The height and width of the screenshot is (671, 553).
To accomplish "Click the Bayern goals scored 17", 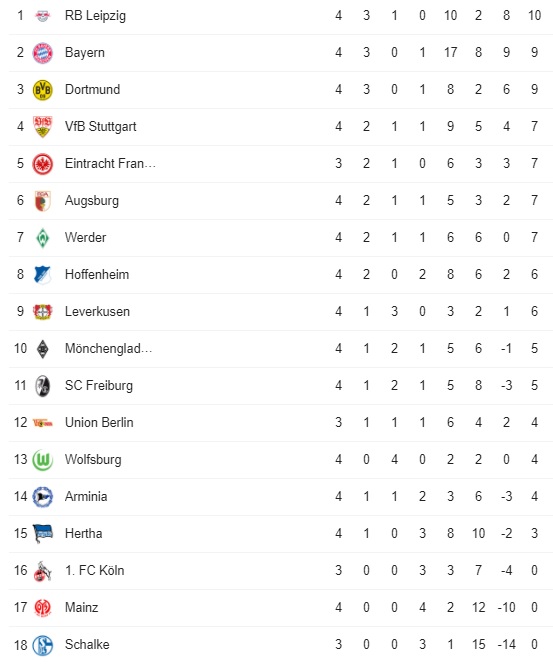I will click(450, 53).
